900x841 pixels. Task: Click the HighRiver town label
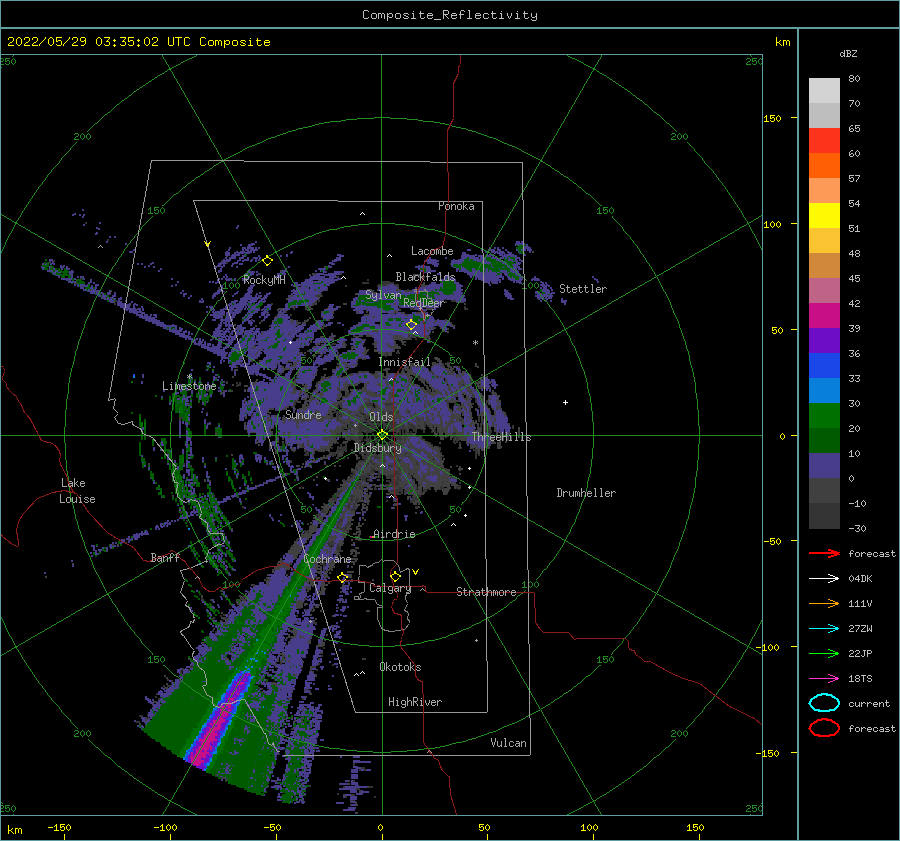415,702
